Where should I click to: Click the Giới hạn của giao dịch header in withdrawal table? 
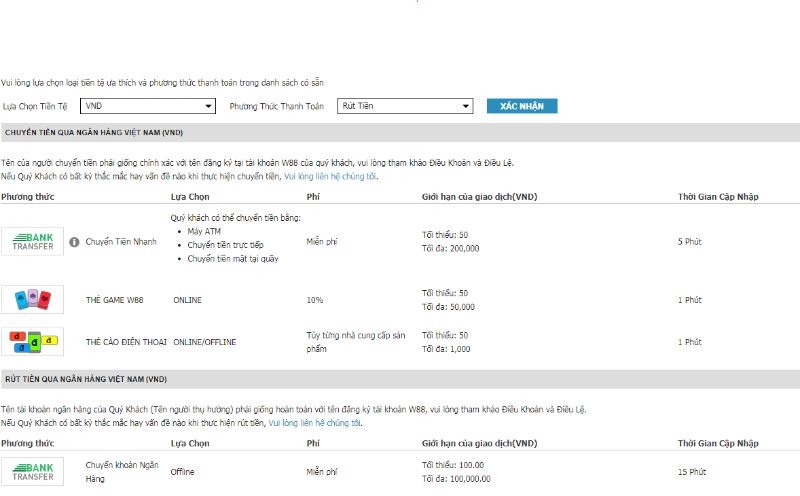pyautogui.click(x=479, y=443)
